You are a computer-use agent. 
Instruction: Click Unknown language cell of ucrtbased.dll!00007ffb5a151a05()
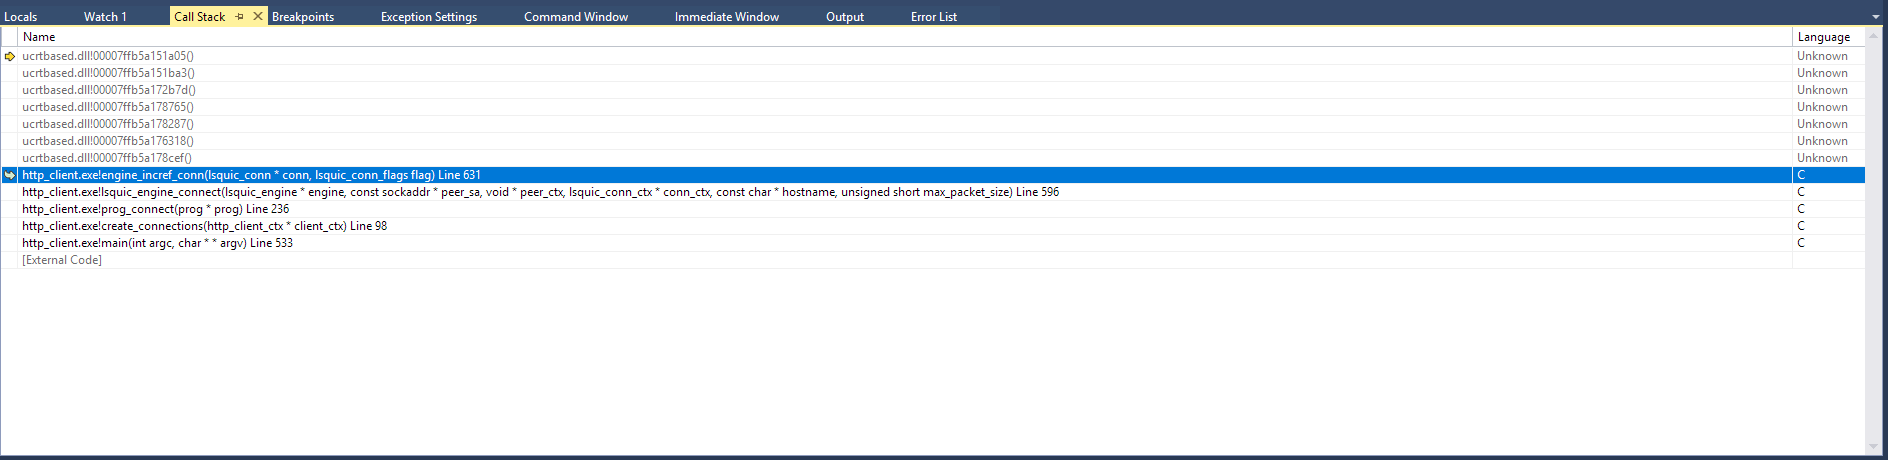(1822, 56)
